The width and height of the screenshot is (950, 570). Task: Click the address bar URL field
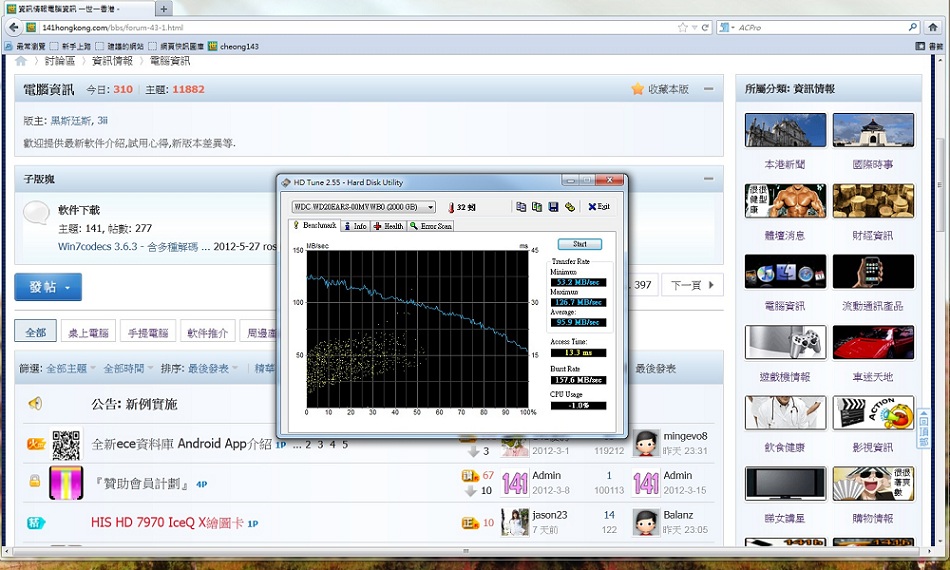tap(357, 27)
